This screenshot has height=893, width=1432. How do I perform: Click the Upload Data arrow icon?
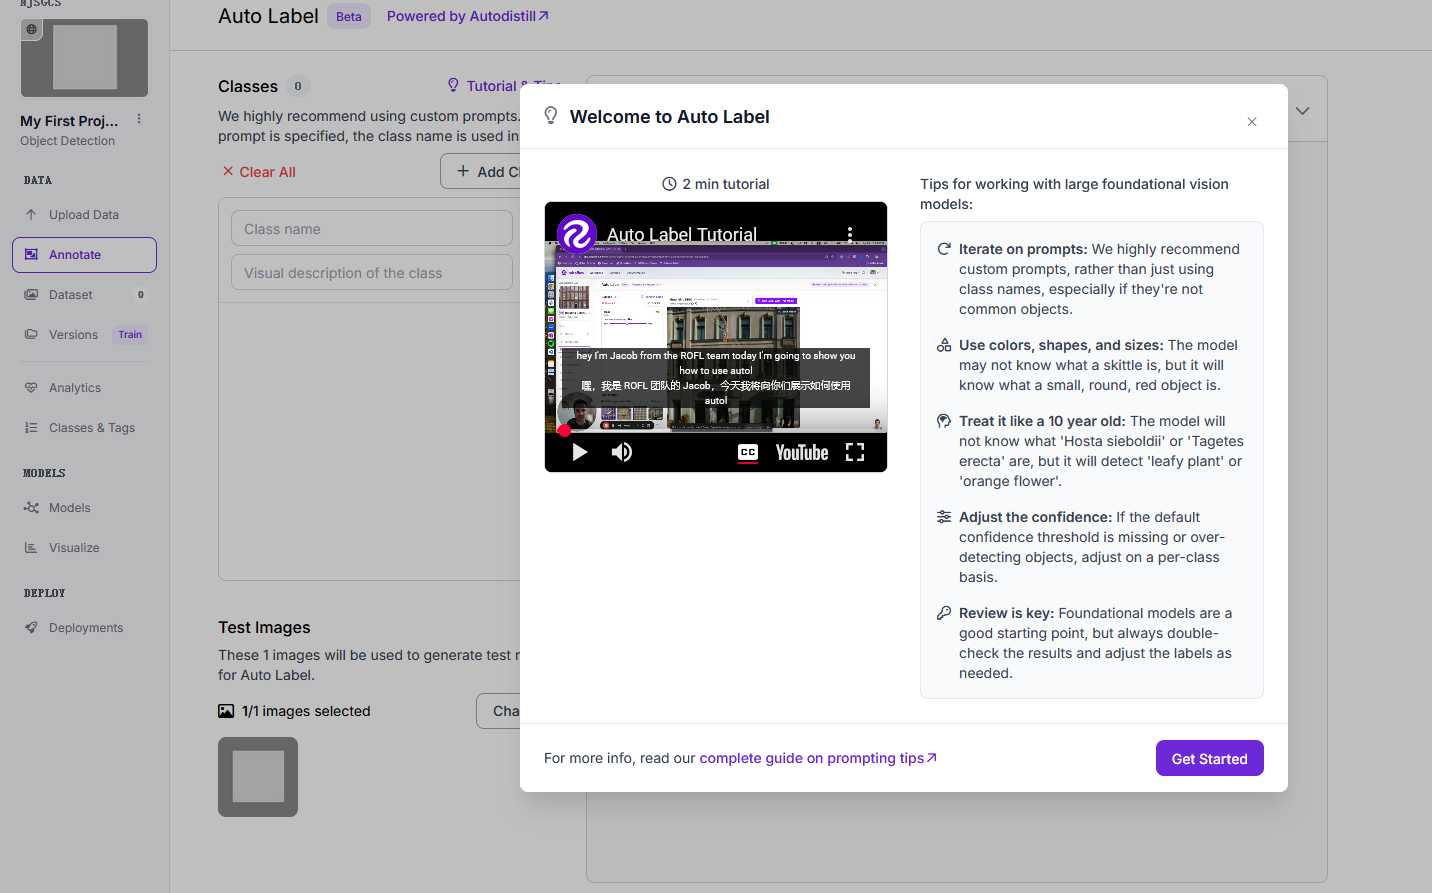click(31, 215)
